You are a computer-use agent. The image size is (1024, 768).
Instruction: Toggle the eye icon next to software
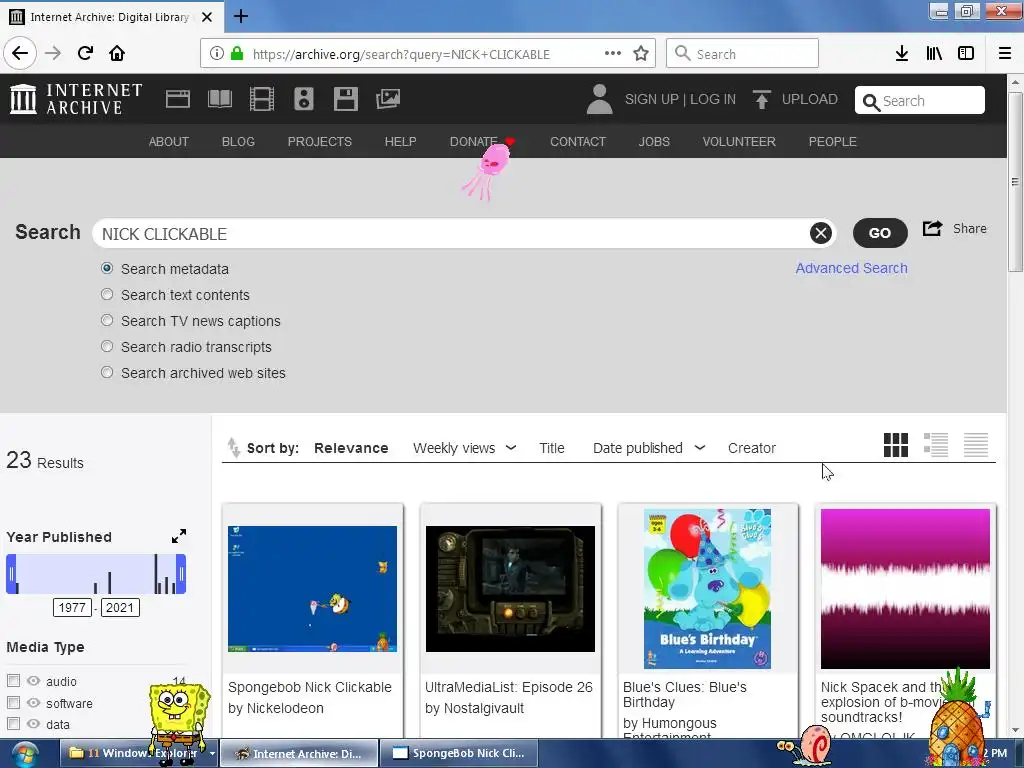click(33, 703)
